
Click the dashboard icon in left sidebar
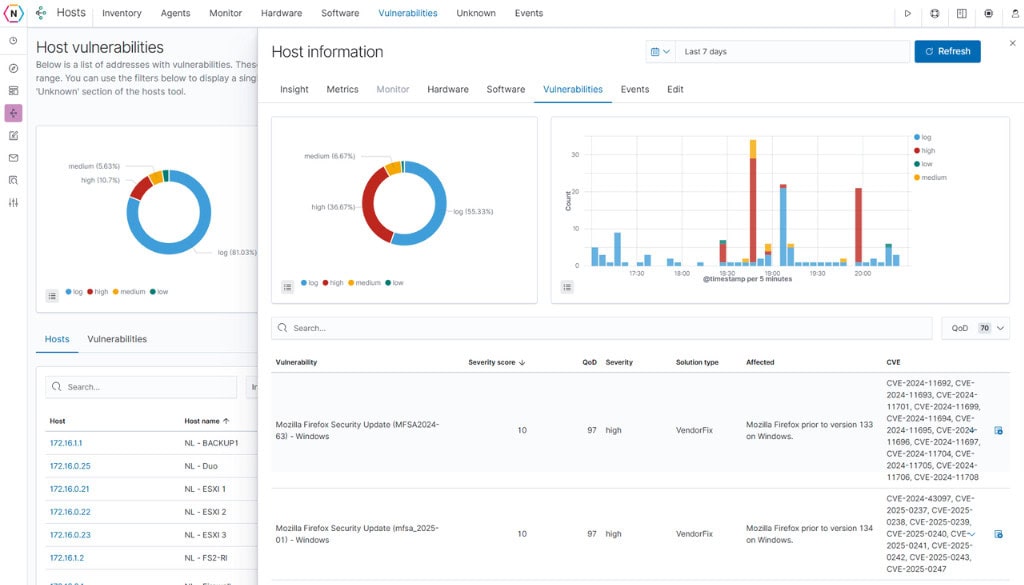[13, 90]
